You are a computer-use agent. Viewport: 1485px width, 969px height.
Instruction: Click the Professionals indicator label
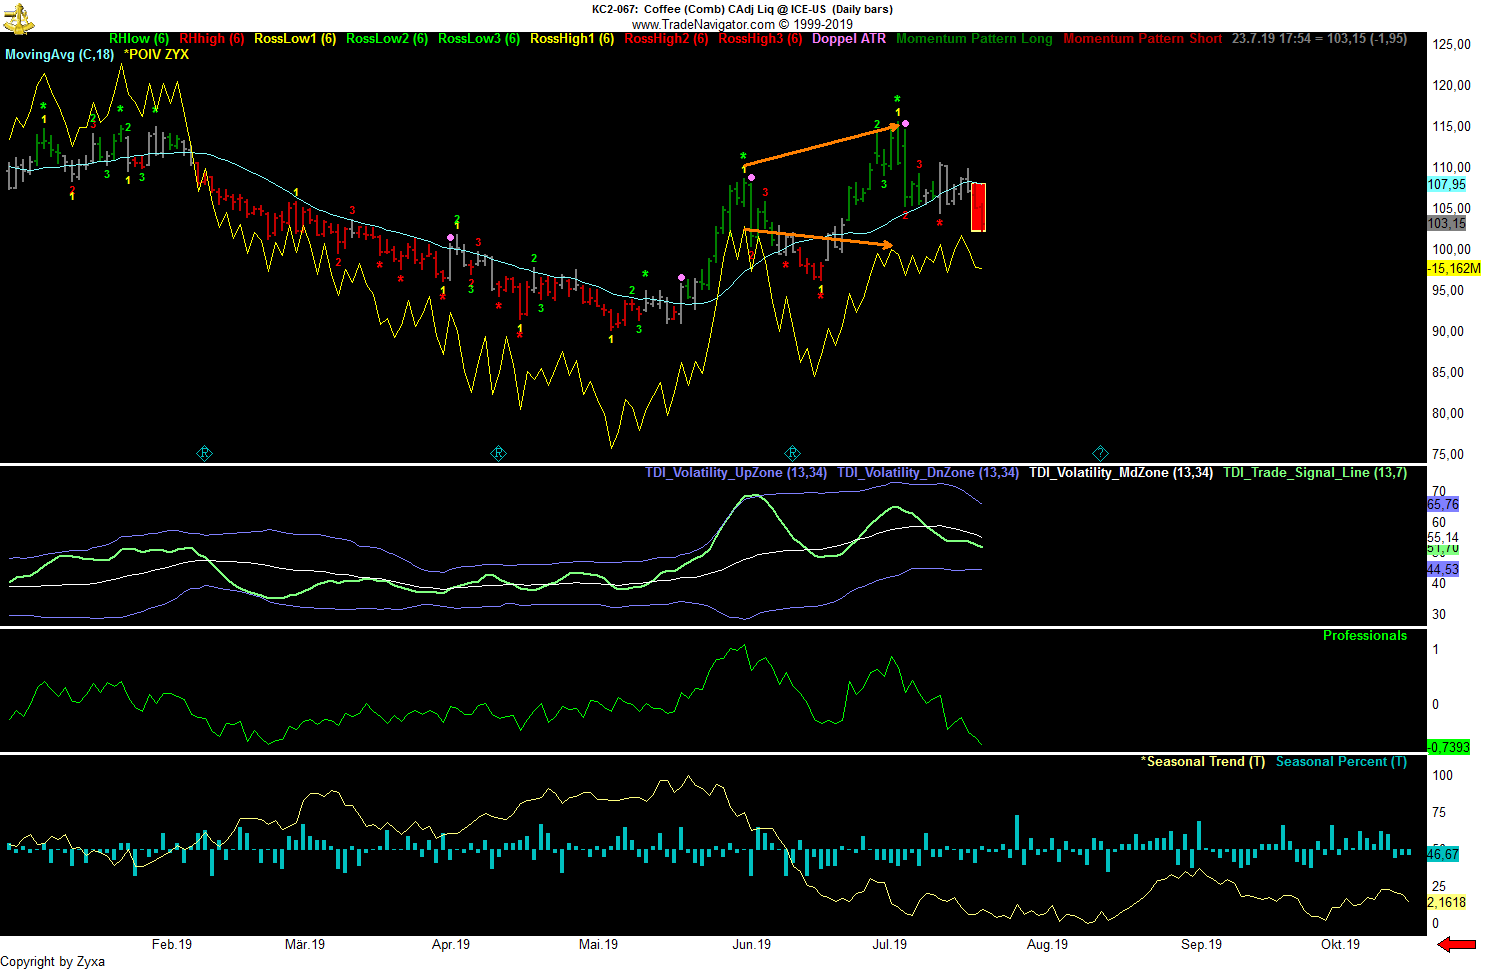click(x=1364, y=635)
